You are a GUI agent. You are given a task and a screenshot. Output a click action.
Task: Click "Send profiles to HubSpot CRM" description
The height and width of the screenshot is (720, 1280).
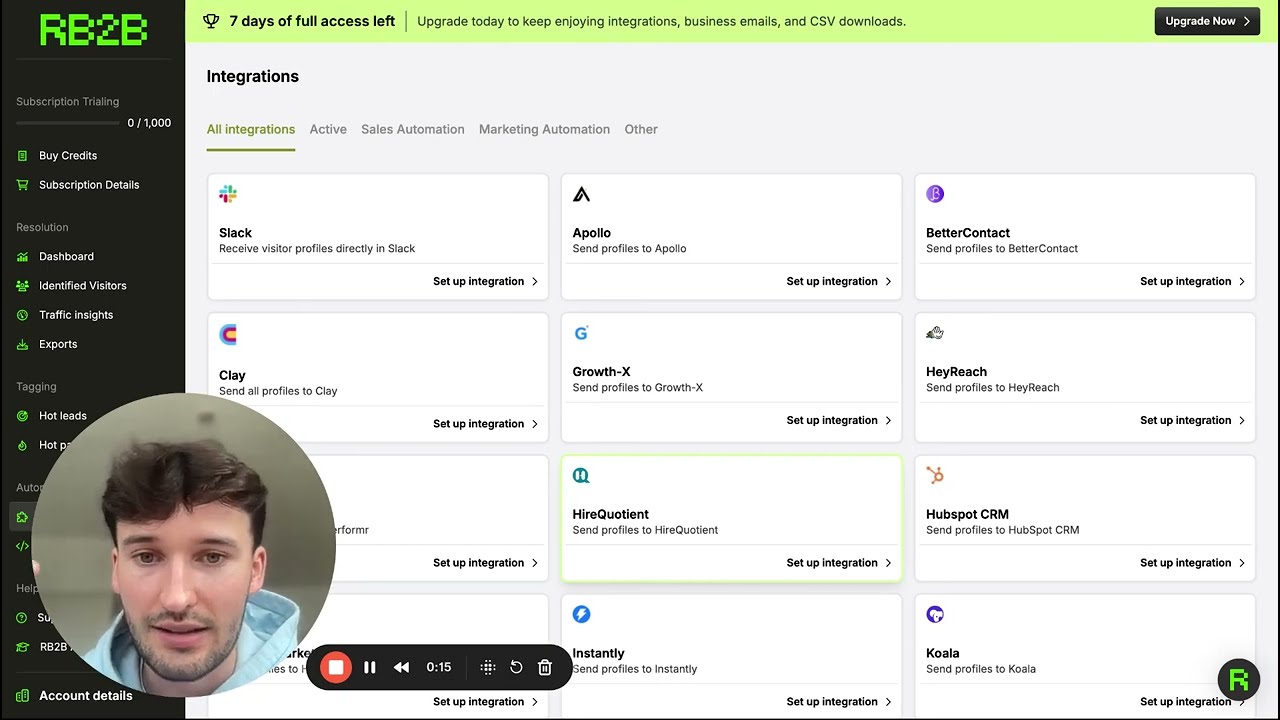point(1002,530)
